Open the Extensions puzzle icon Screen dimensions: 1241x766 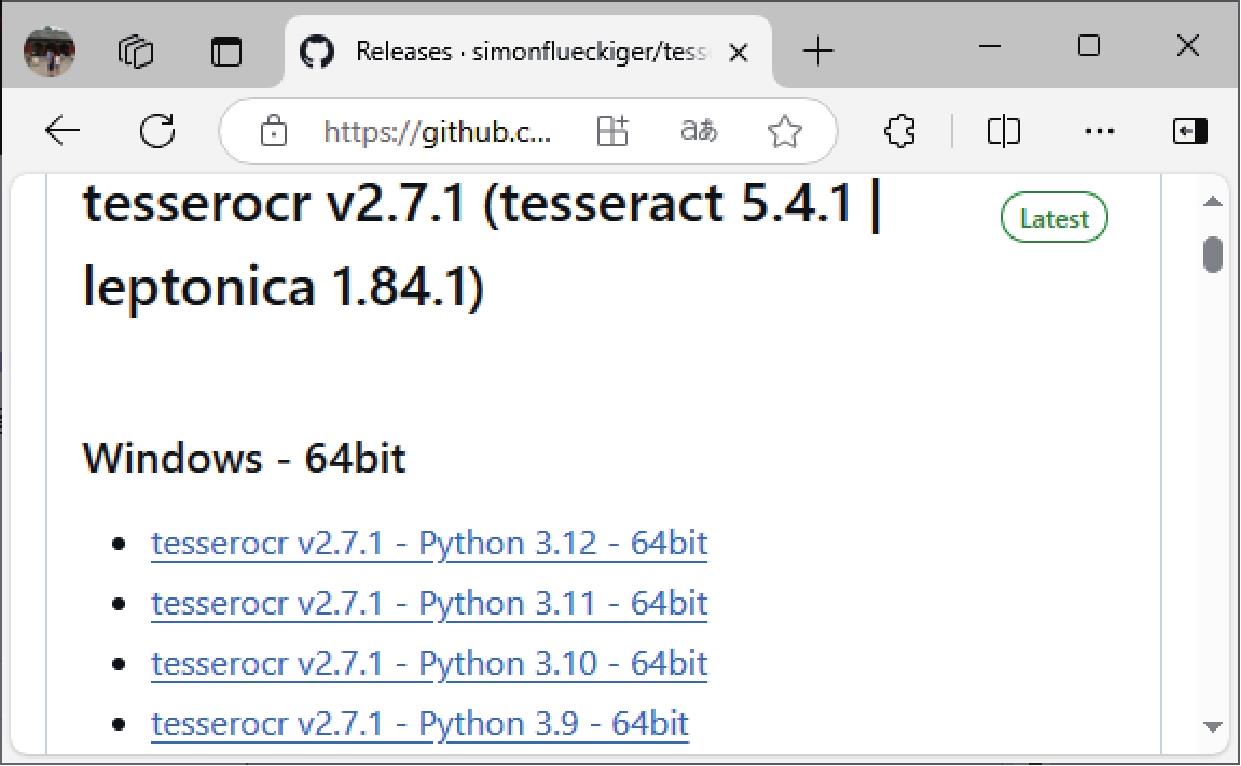901,131
